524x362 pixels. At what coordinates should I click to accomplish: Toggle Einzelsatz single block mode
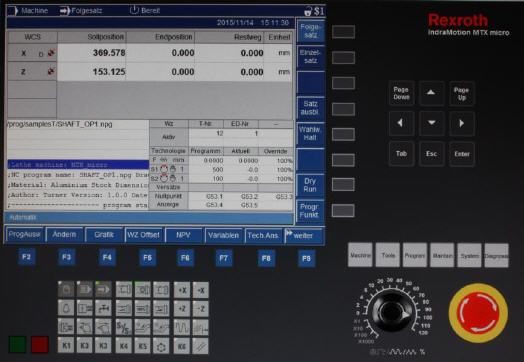click(x=310, y=57)
